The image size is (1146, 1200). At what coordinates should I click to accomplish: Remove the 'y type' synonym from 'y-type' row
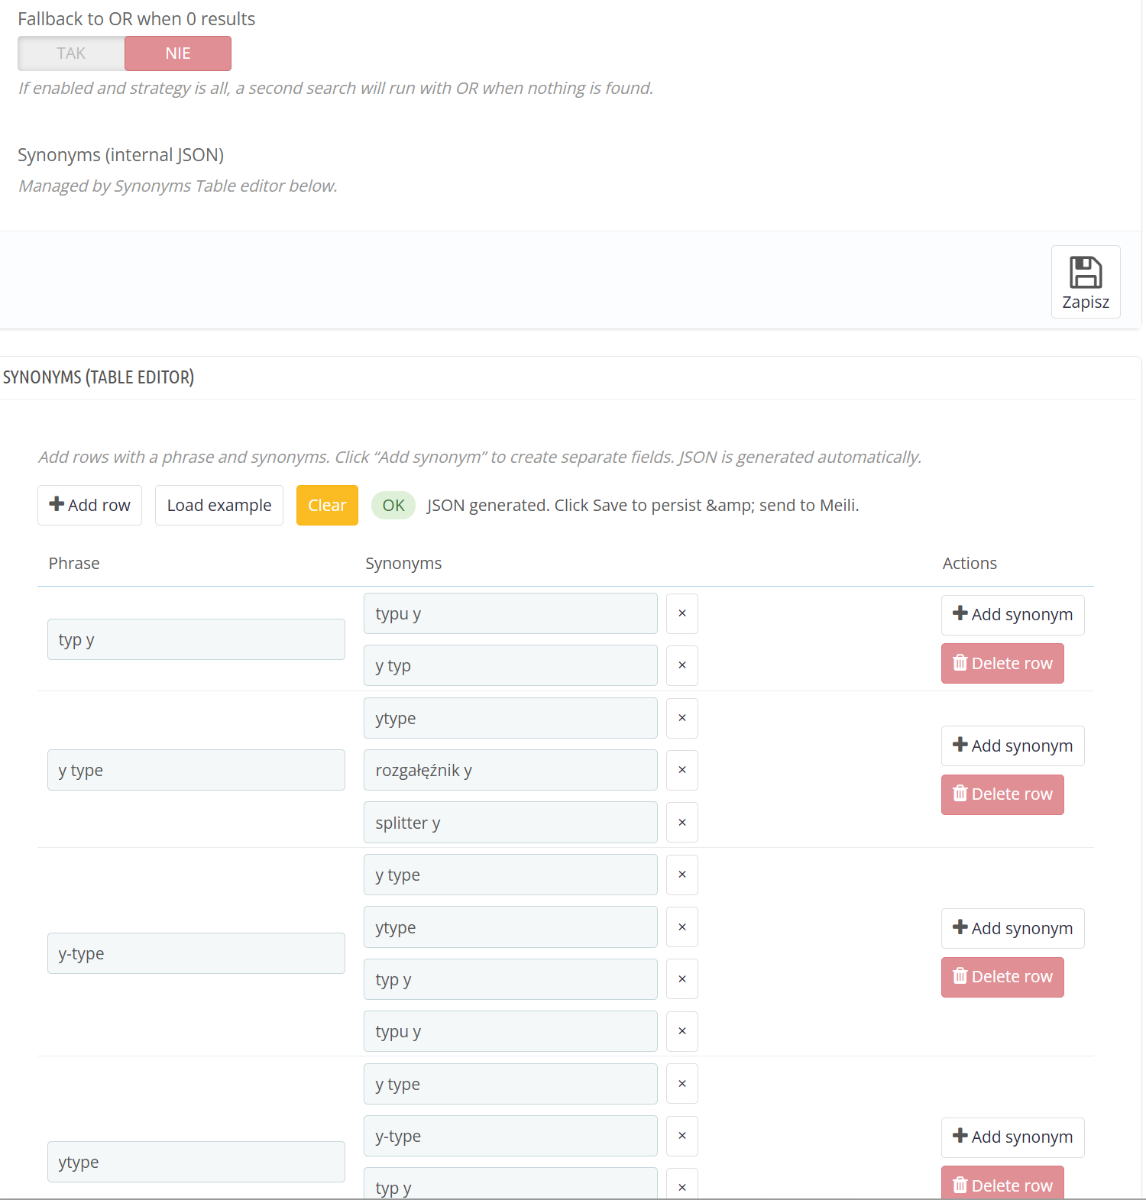tap(682, 875)
